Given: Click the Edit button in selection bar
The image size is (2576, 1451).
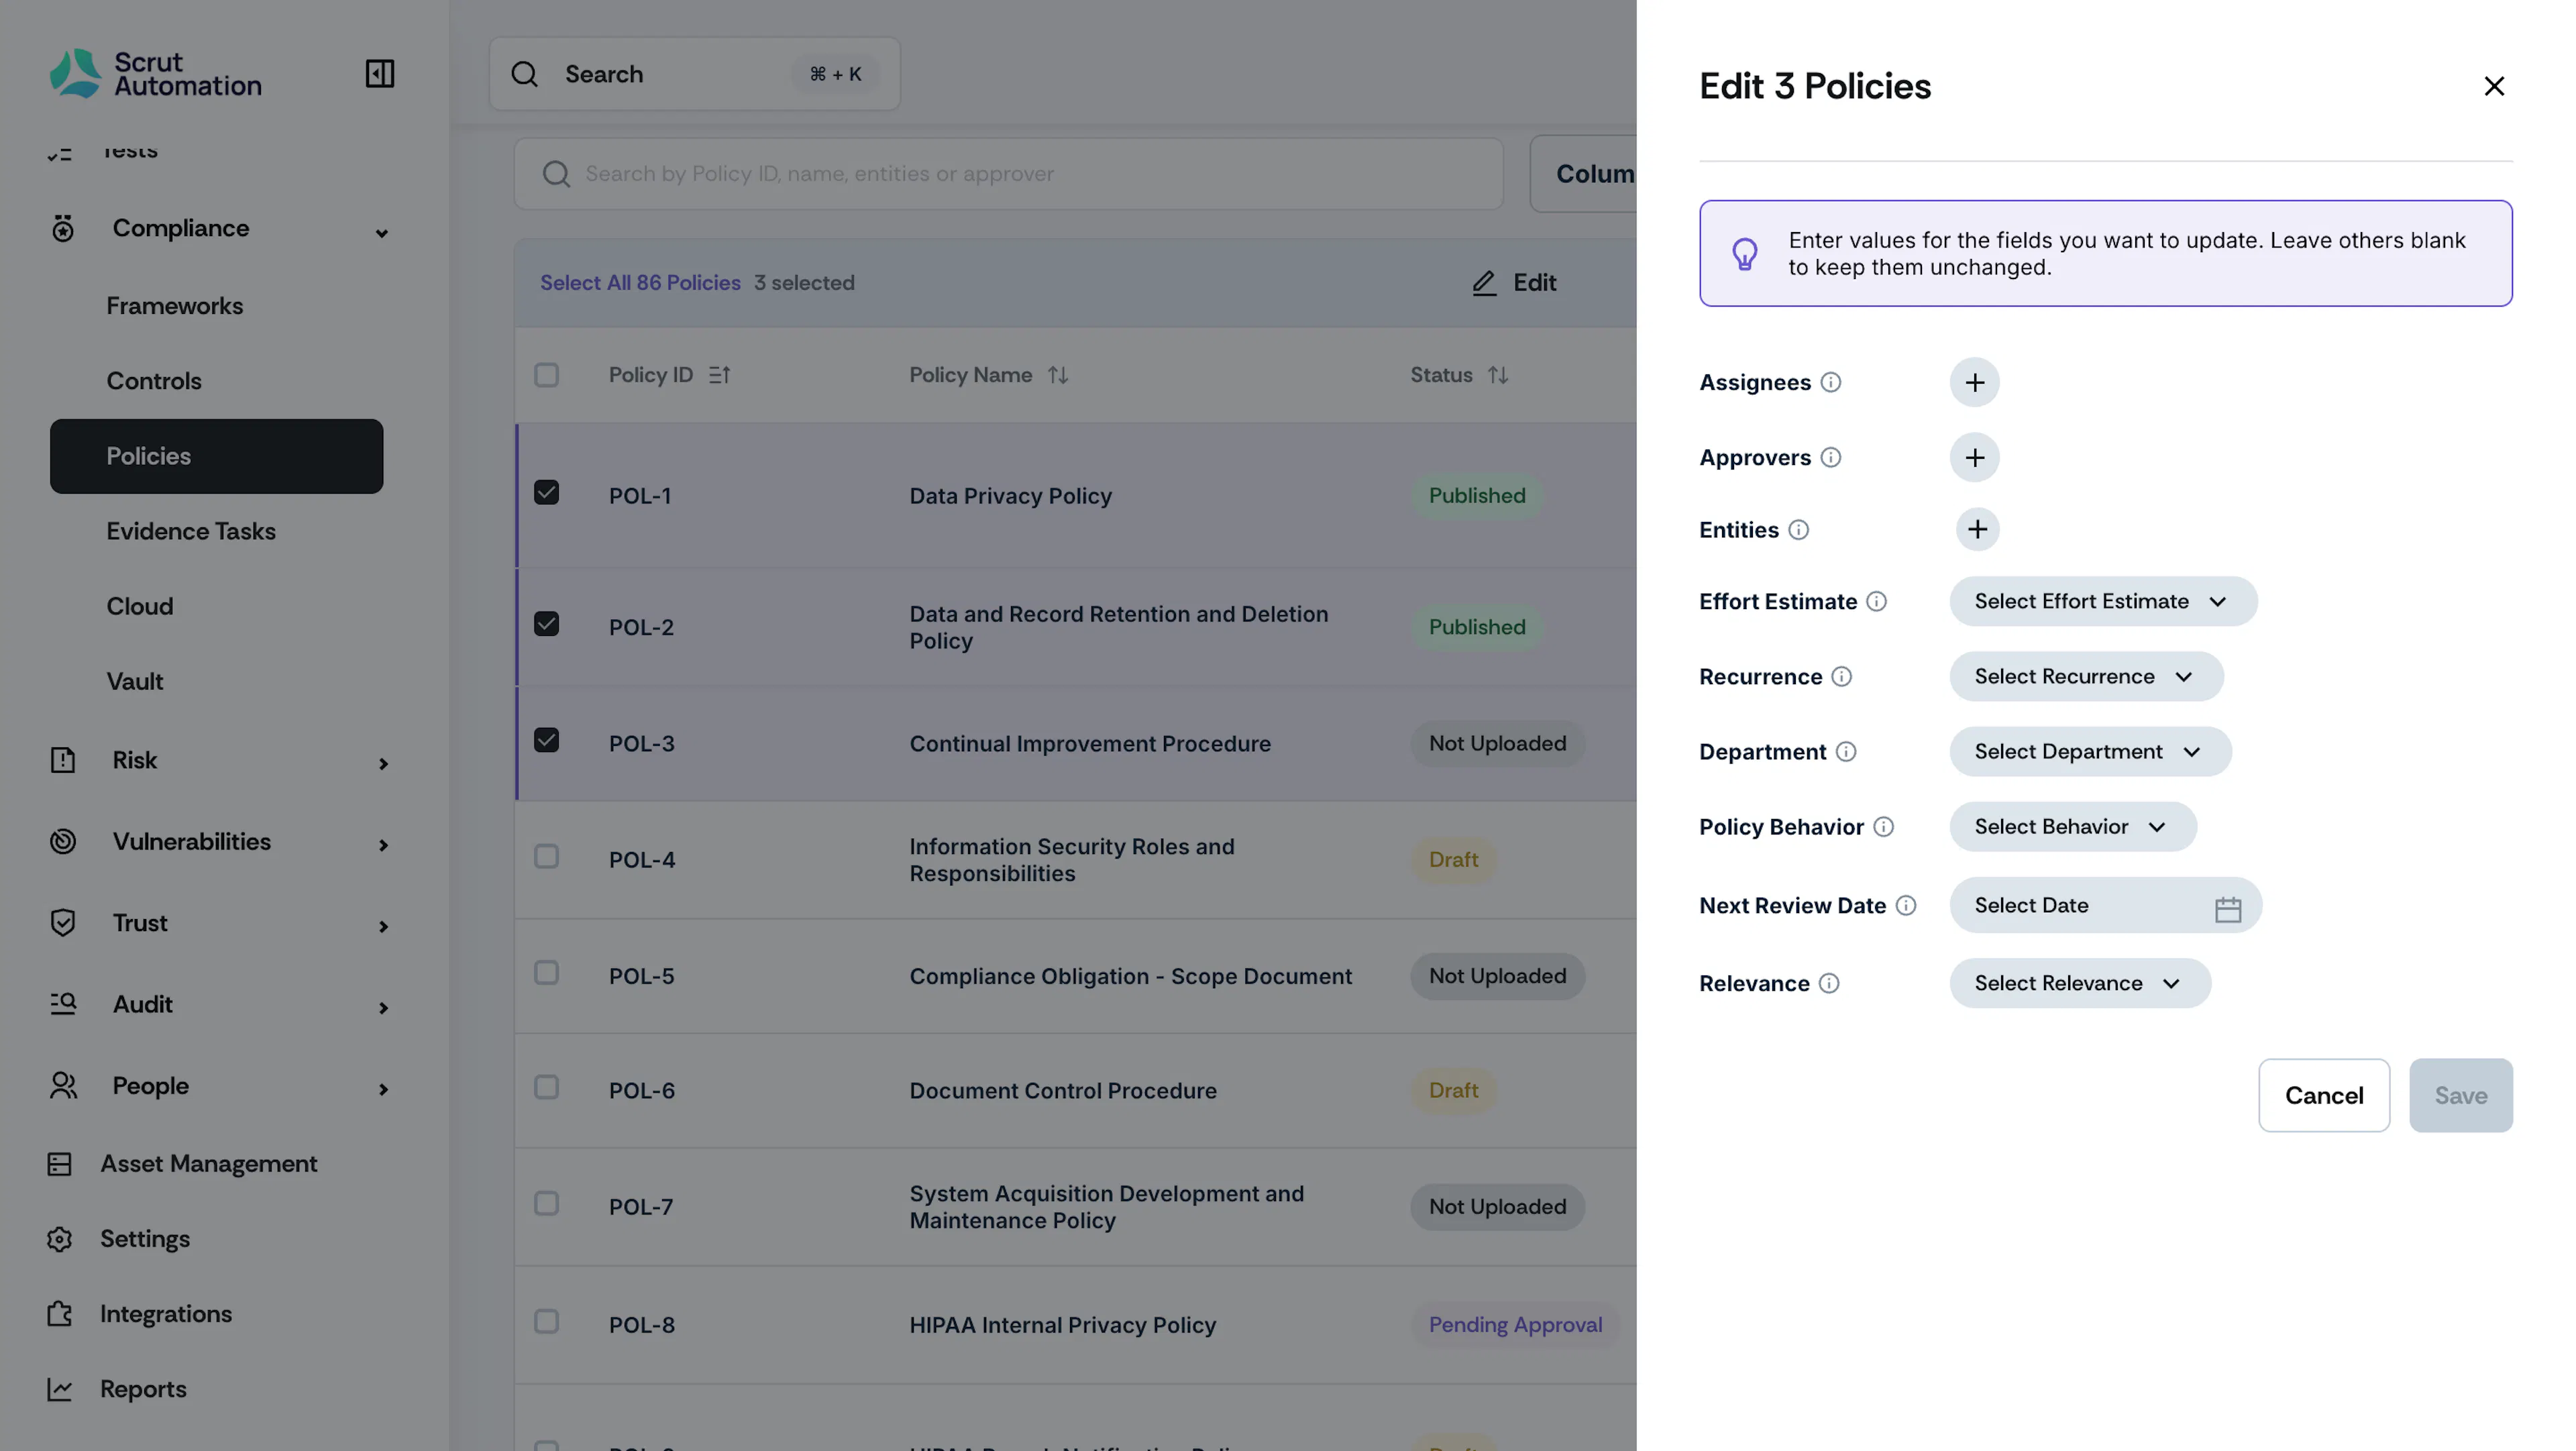Looking at the screenshot, I should pos(1514,283).
